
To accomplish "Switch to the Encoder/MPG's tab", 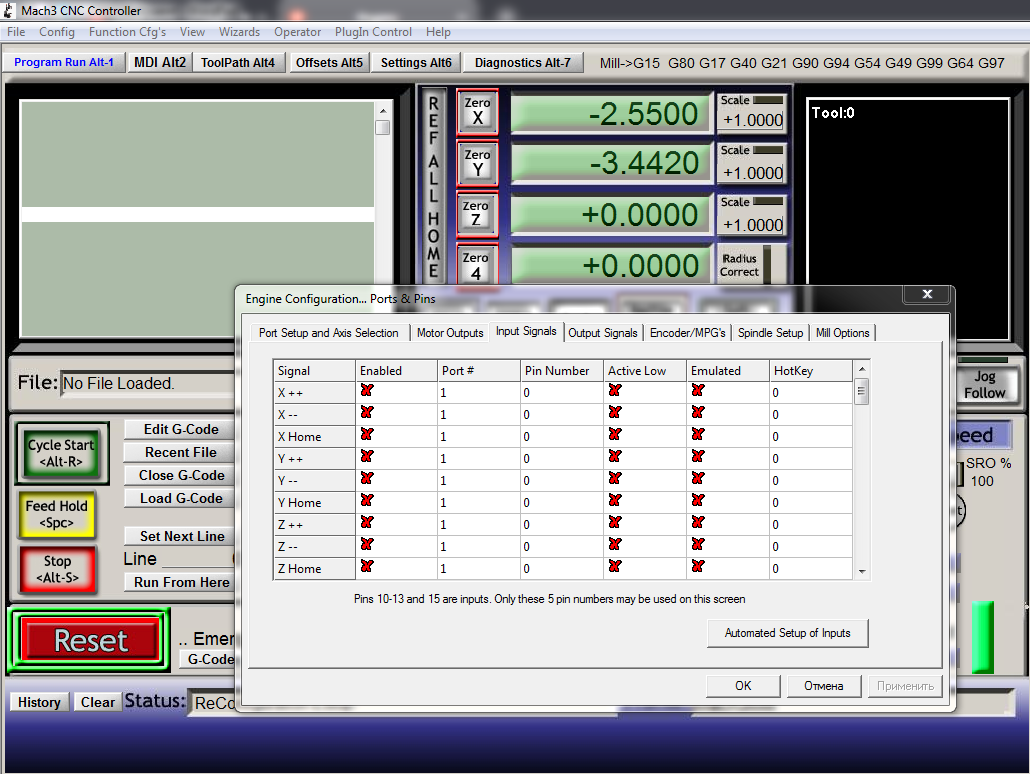I will tap(687, 333).
